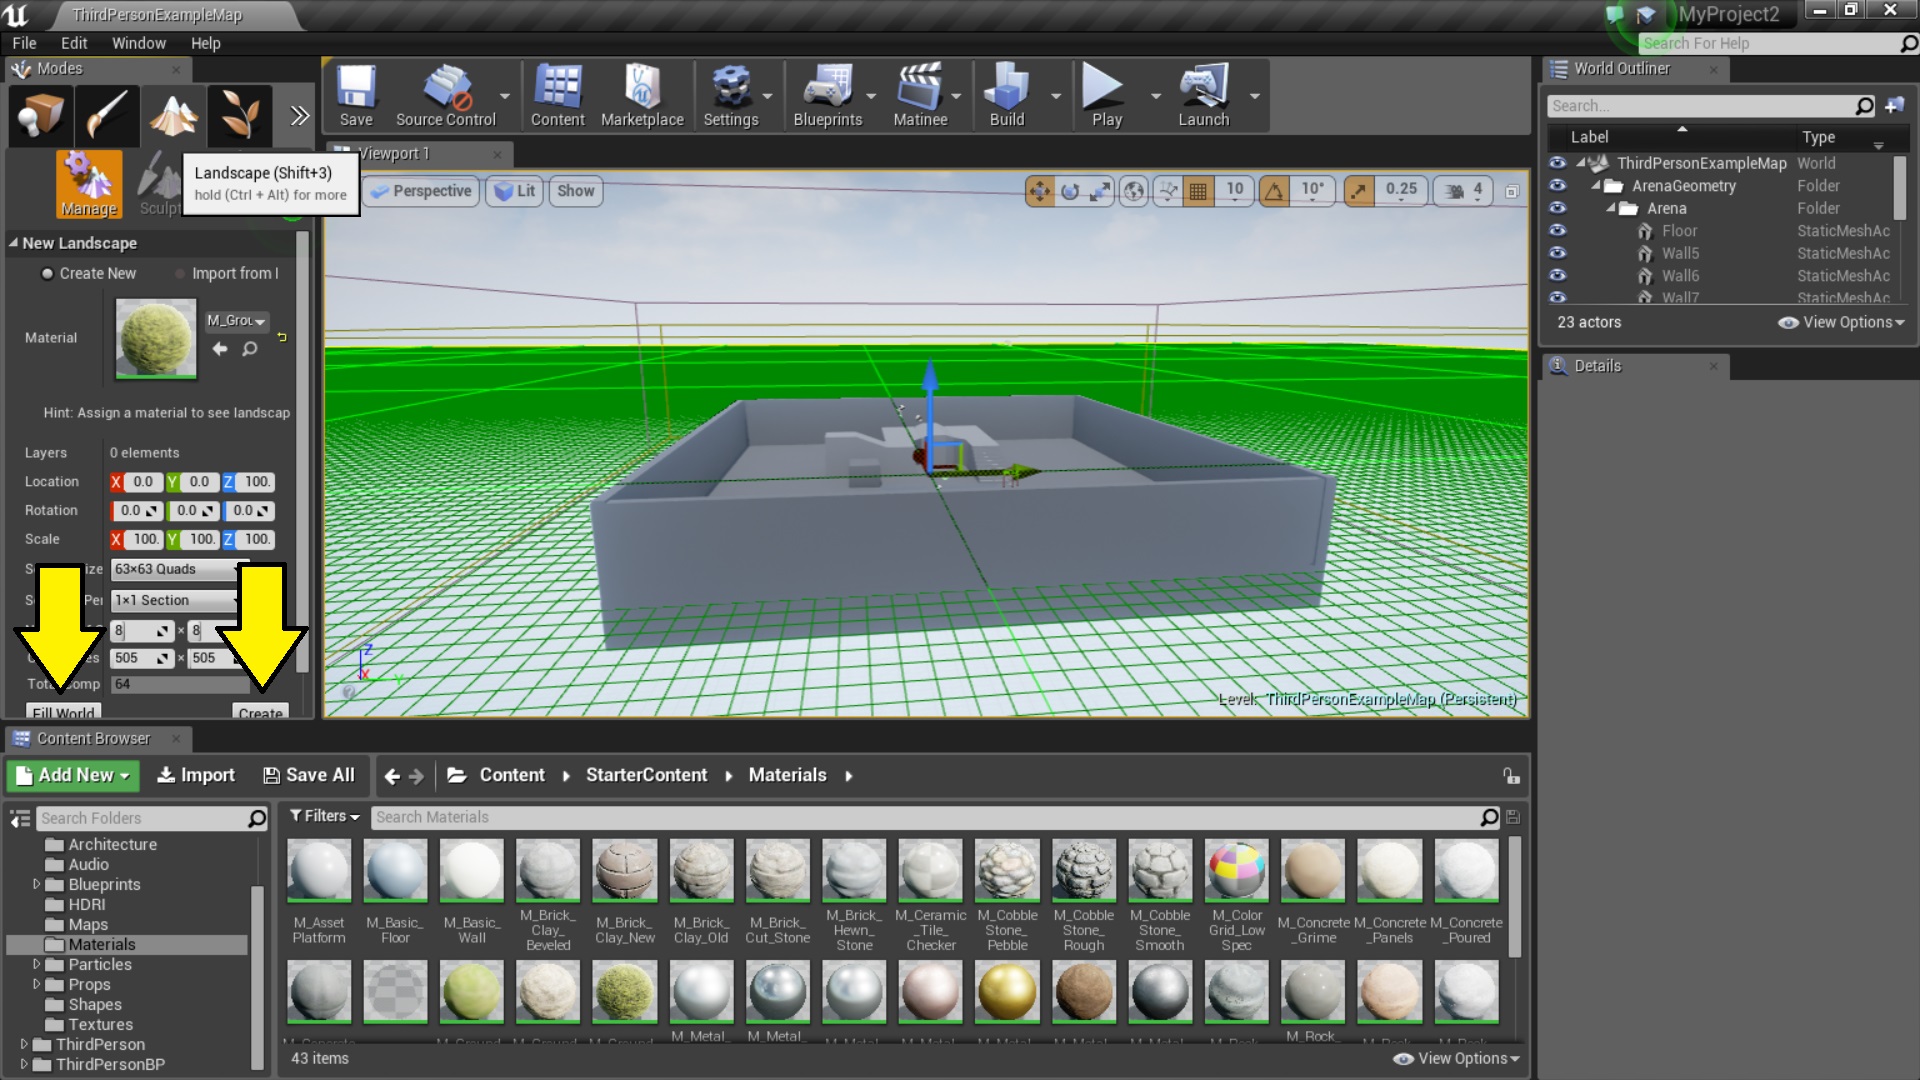Hide the Floor actor with eye icon
This screenshot has width=1920, height=1080.
pos(1557,231)
